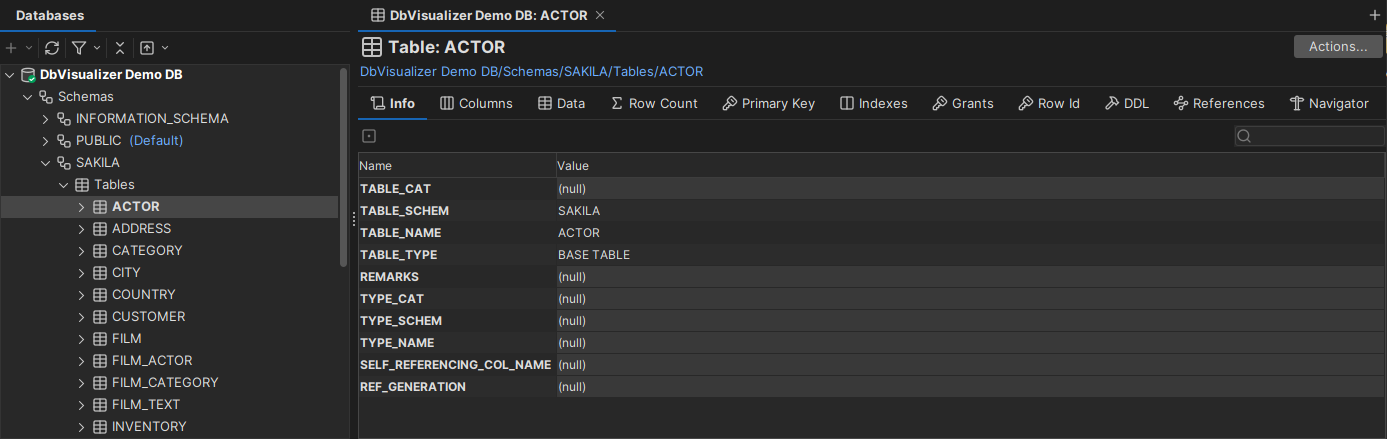Collapse the SAKILA schema node
1387x439 pixels.
pyautogui.click(x=46, y=163)
